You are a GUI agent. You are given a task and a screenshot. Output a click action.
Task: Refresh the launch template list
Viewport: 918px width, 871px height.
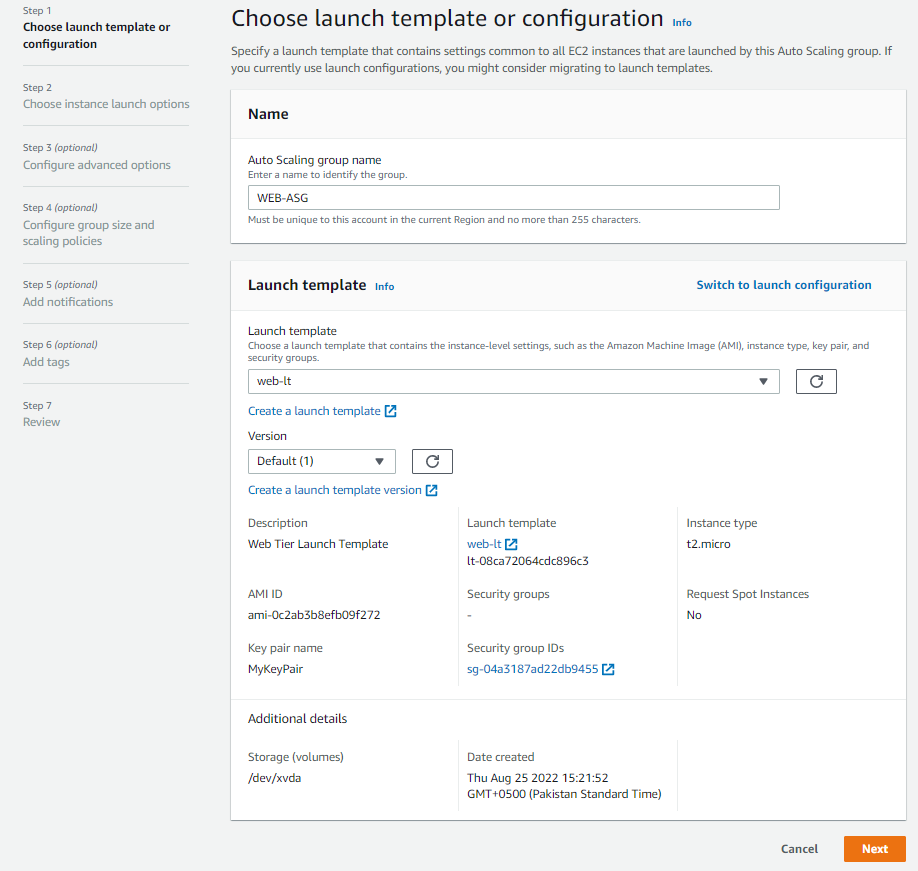click(x=816, y=382)
